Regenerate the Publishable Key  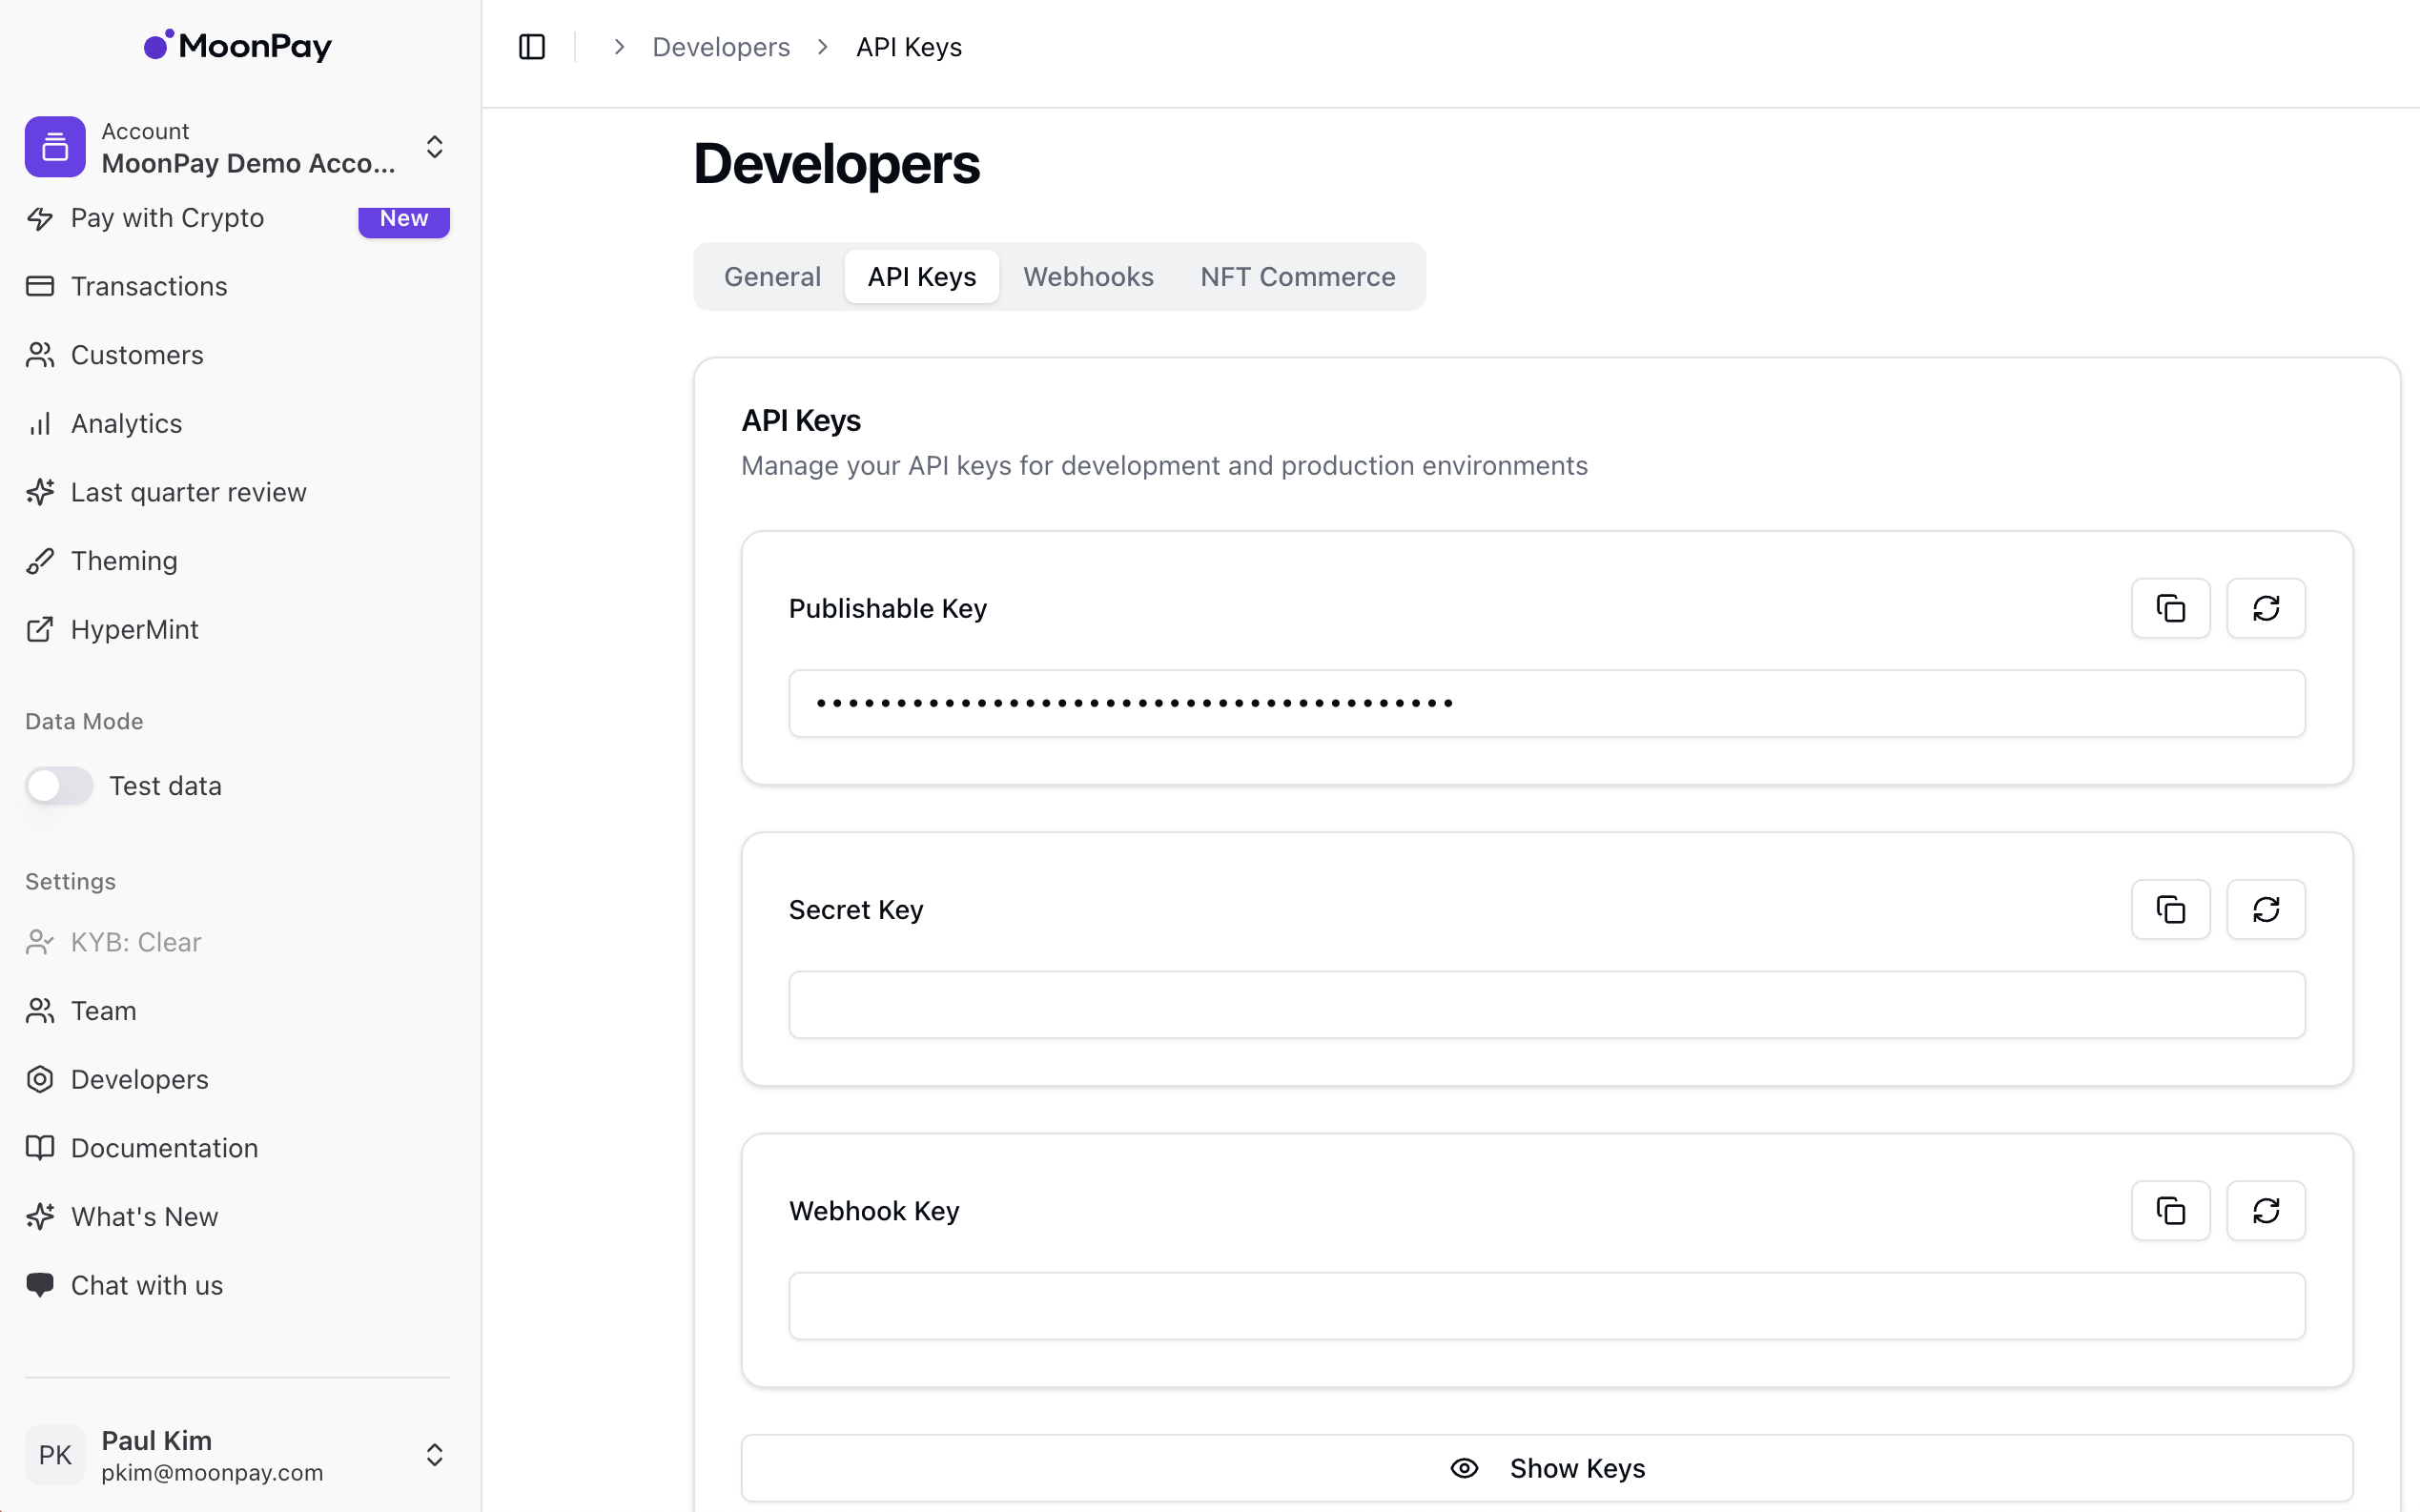tap(2265, 608)
